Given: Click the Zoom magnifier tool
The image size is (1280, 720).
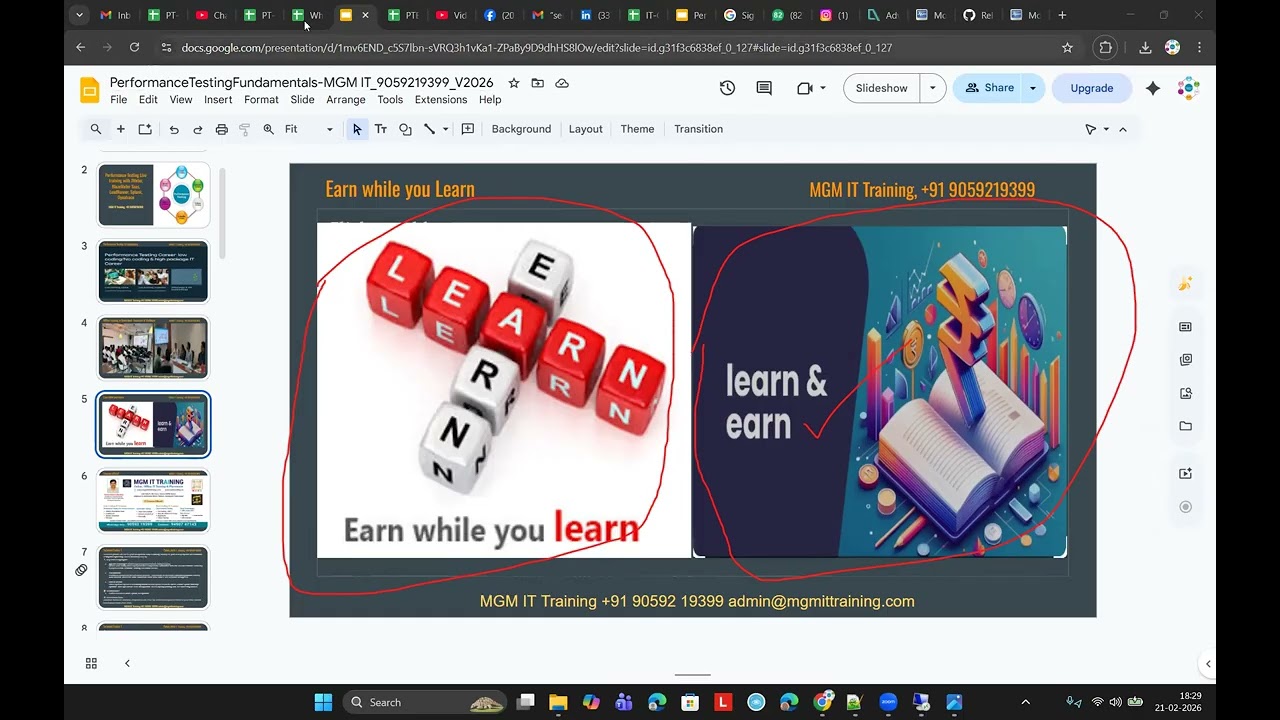Looking at the screenshot, I should tap(269, 129).
